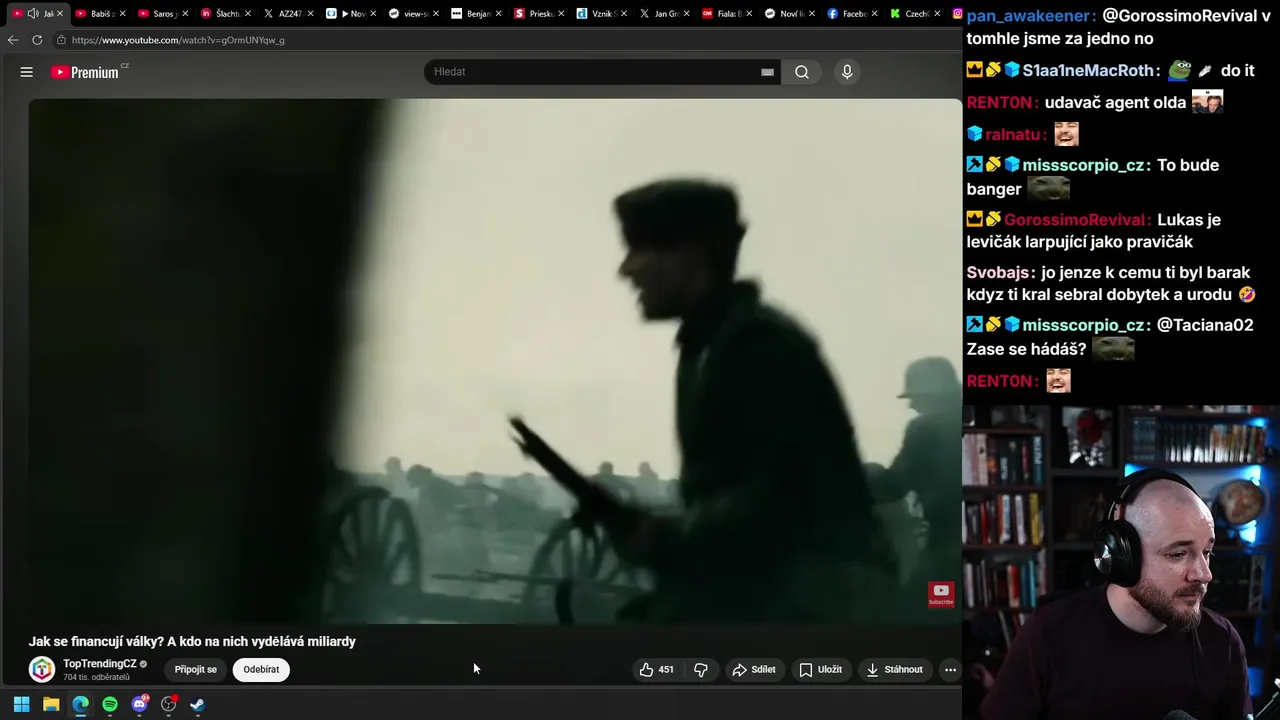
Task: Open Discord from taskbar
Action: pos(139,704)
